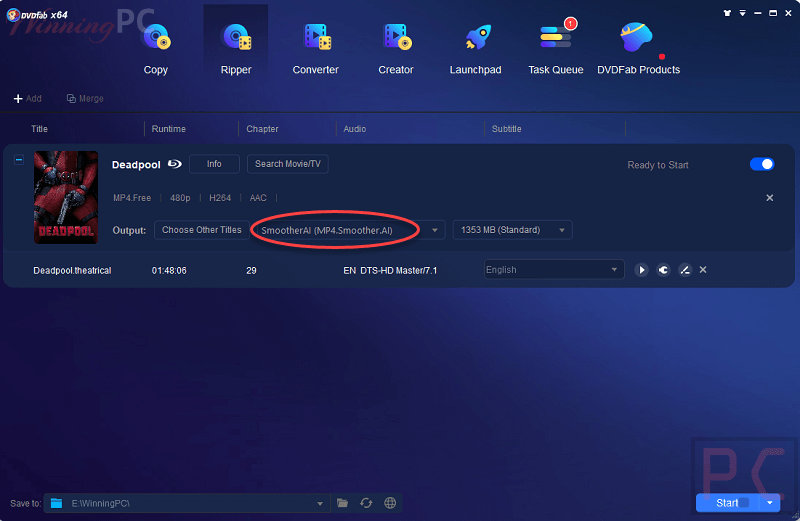Image resolution: width=800 pixels, height=521 pixels.
Task: Click the Chapter column header
Action: tap(262, 129)
